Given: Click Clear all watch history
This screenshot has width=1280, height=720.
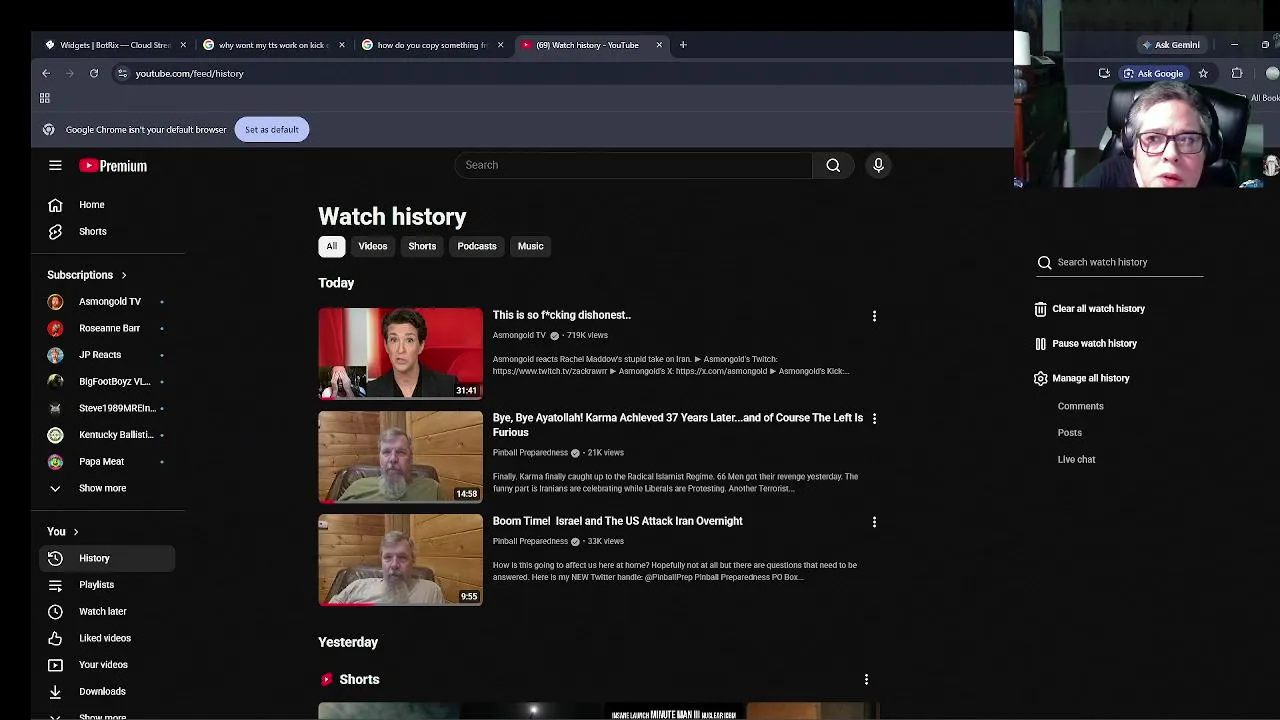Looking at the screenshot, I should pos(1090,309).
